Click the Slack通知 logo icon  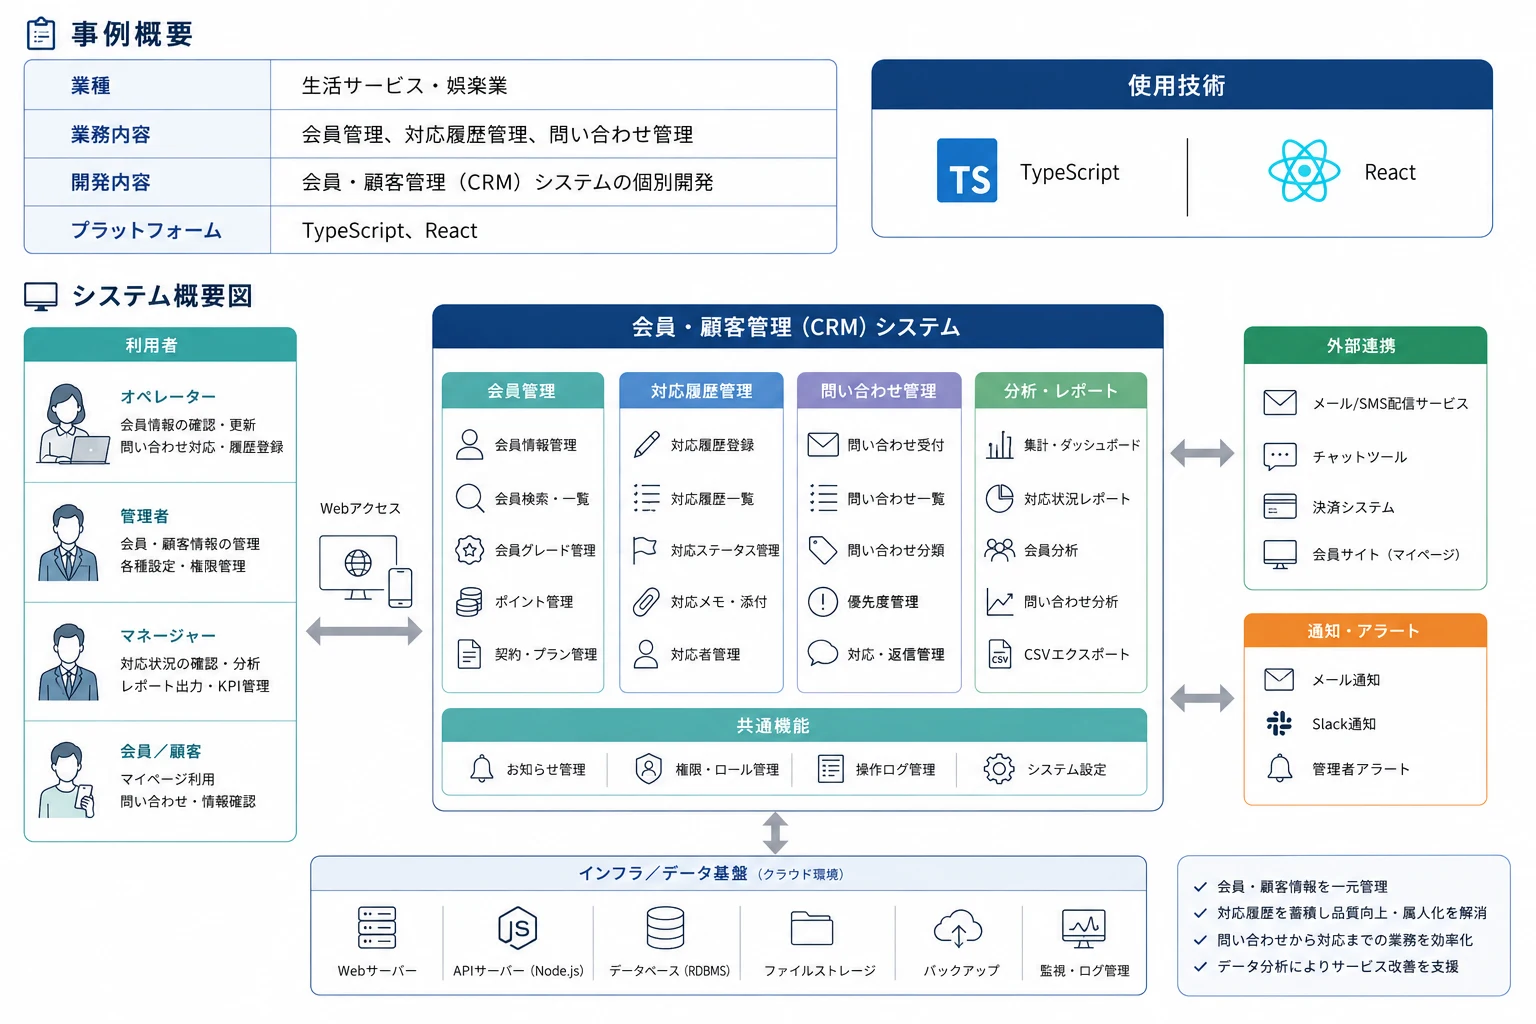[1279, 723]
